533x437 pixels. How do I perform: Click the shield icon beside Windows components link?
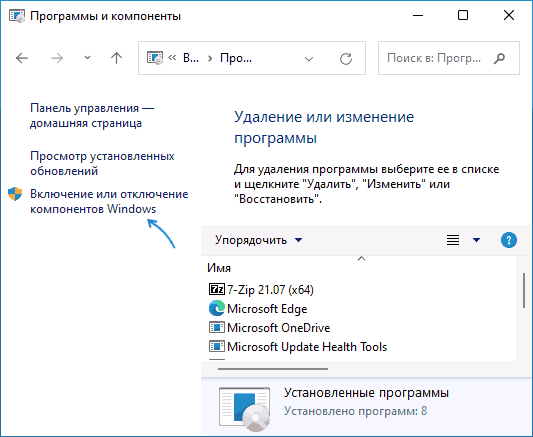click(15, 194)
